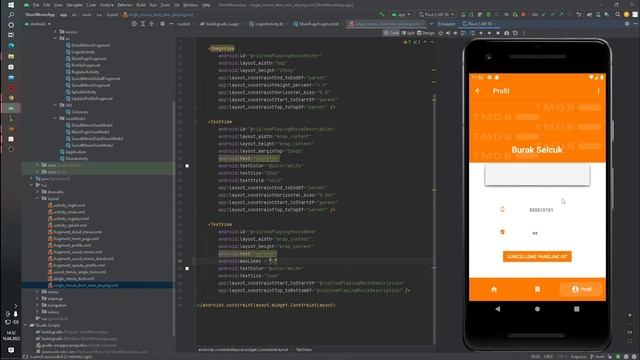This screenshot has height=360, width=640.
Task: Open the Pixel 2 API 30 device dropdown
Action: point(436,14)
